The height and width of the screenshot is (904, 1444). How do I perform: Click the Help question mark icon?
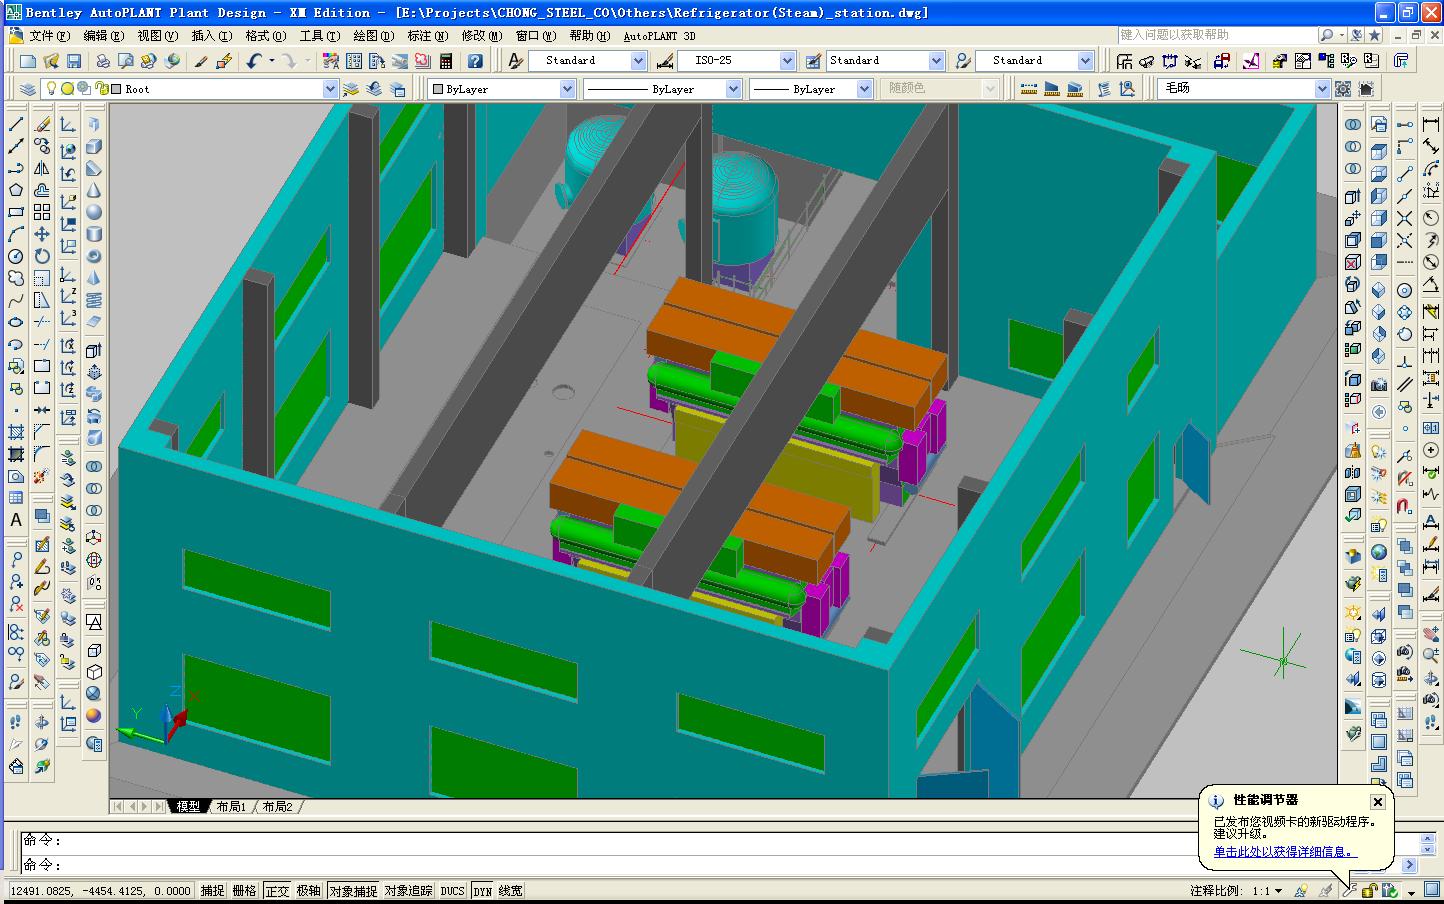point(475,61)
